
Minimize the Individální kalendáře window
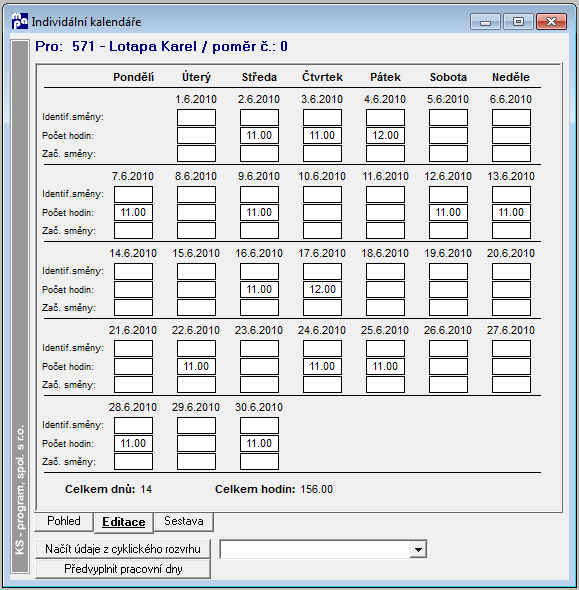point(485,22)
